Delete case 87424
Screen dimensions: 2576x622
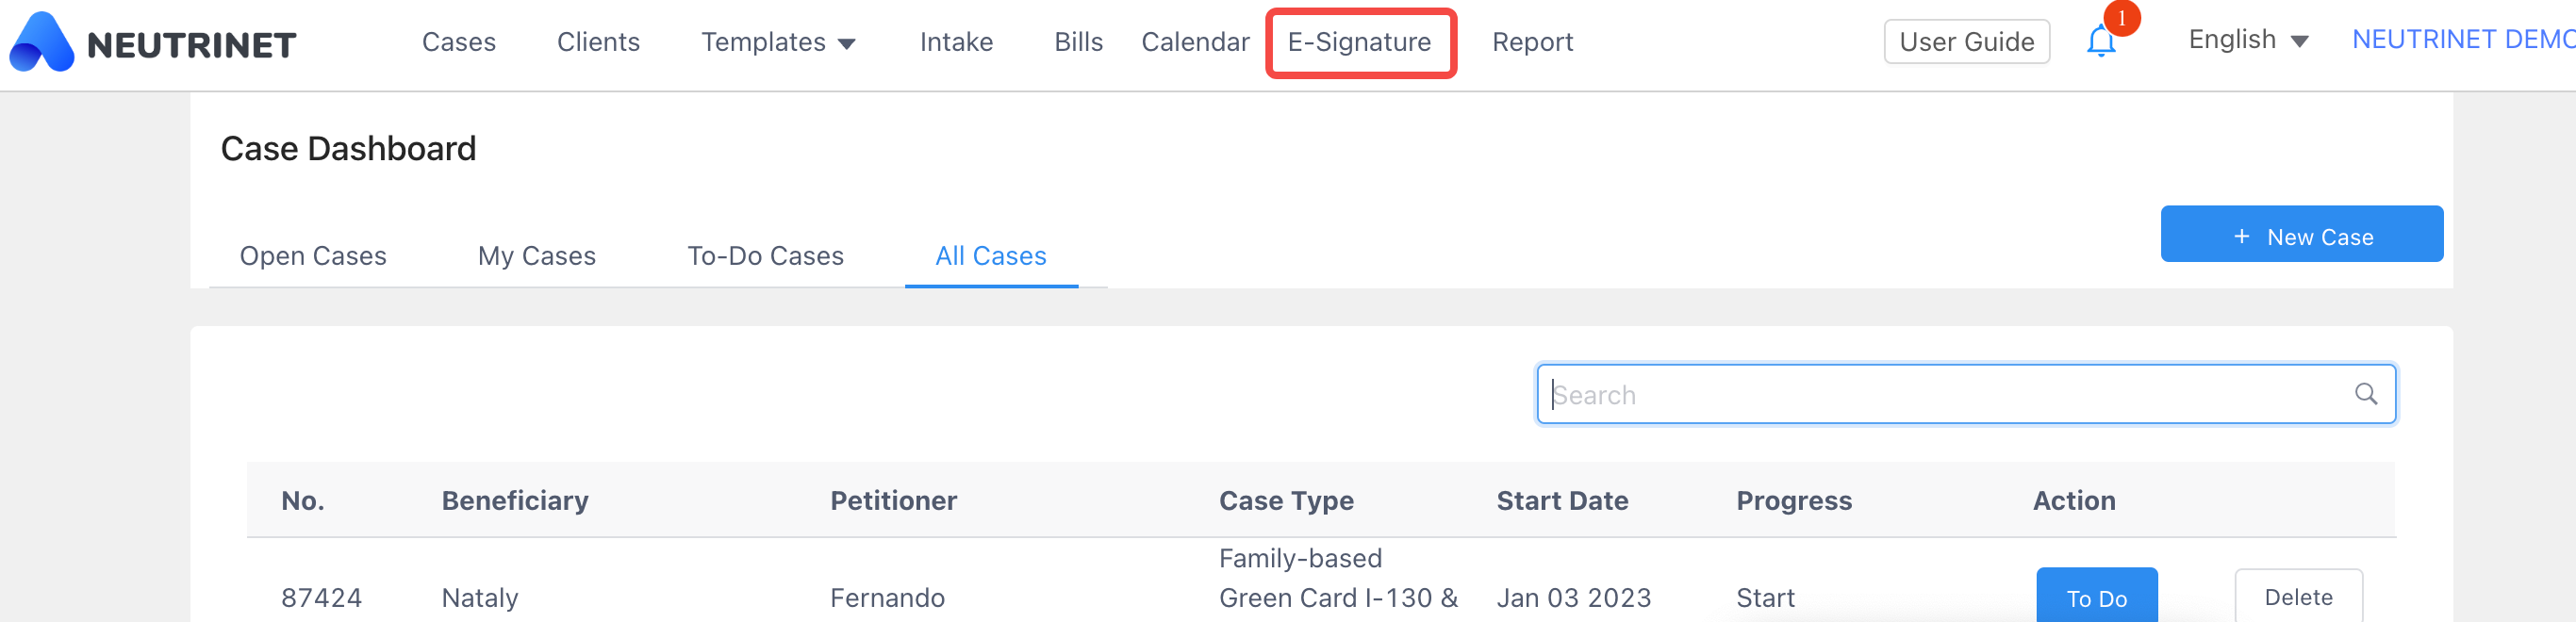pyautogui.click(x=2297, y=597)
